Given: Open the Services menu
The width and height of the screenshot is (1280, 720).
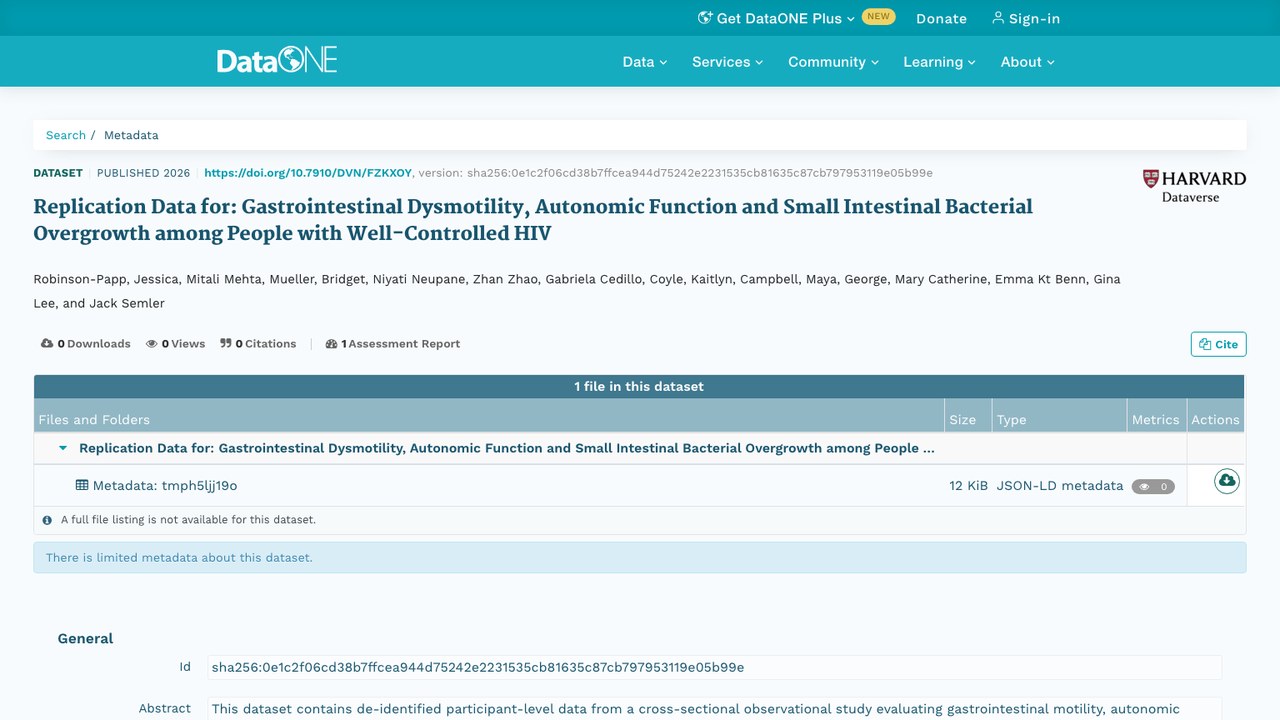Looking at the screenshot, I should pyautogui.click(x=727, y=62).
